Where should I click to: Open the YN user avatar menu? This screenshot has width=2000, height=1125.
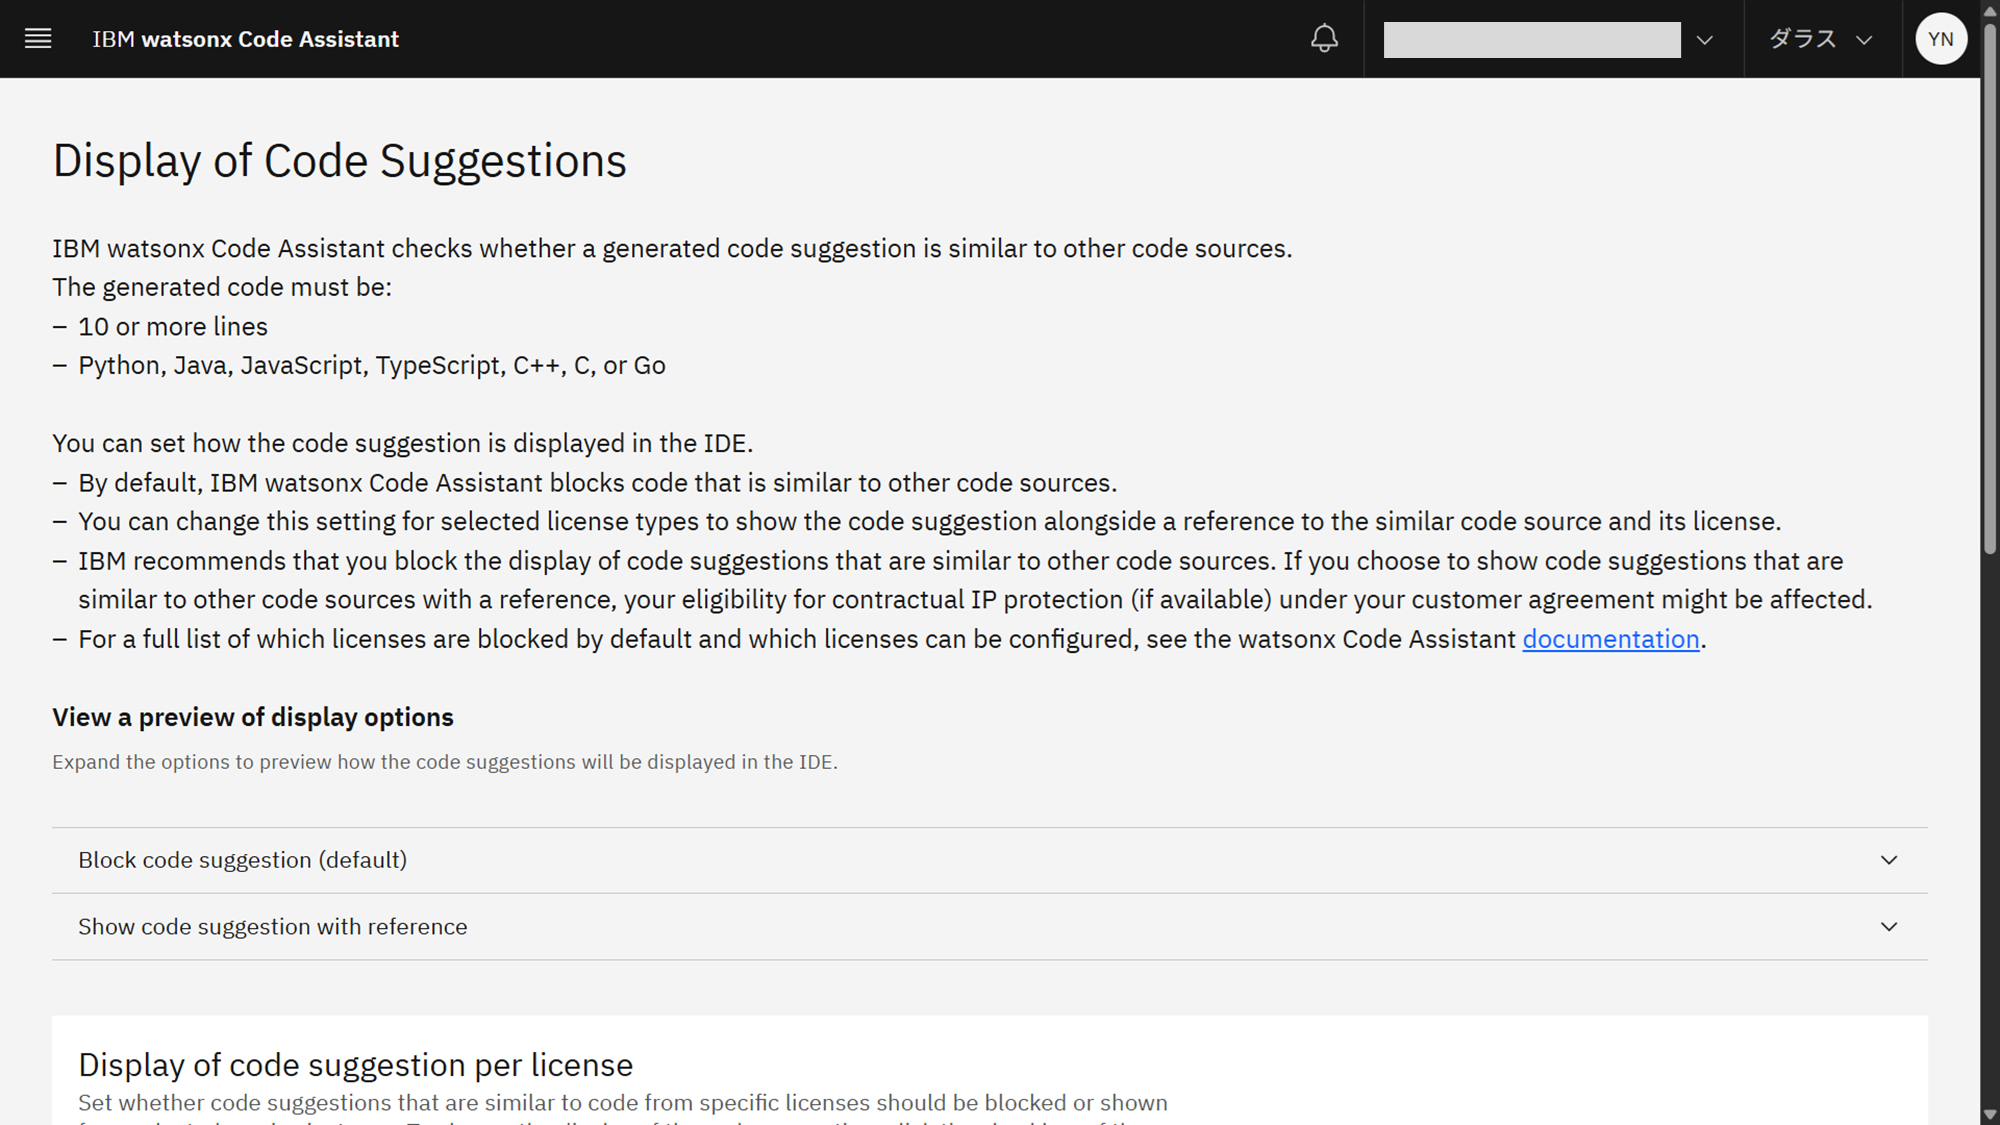(x=1941, y=39)
